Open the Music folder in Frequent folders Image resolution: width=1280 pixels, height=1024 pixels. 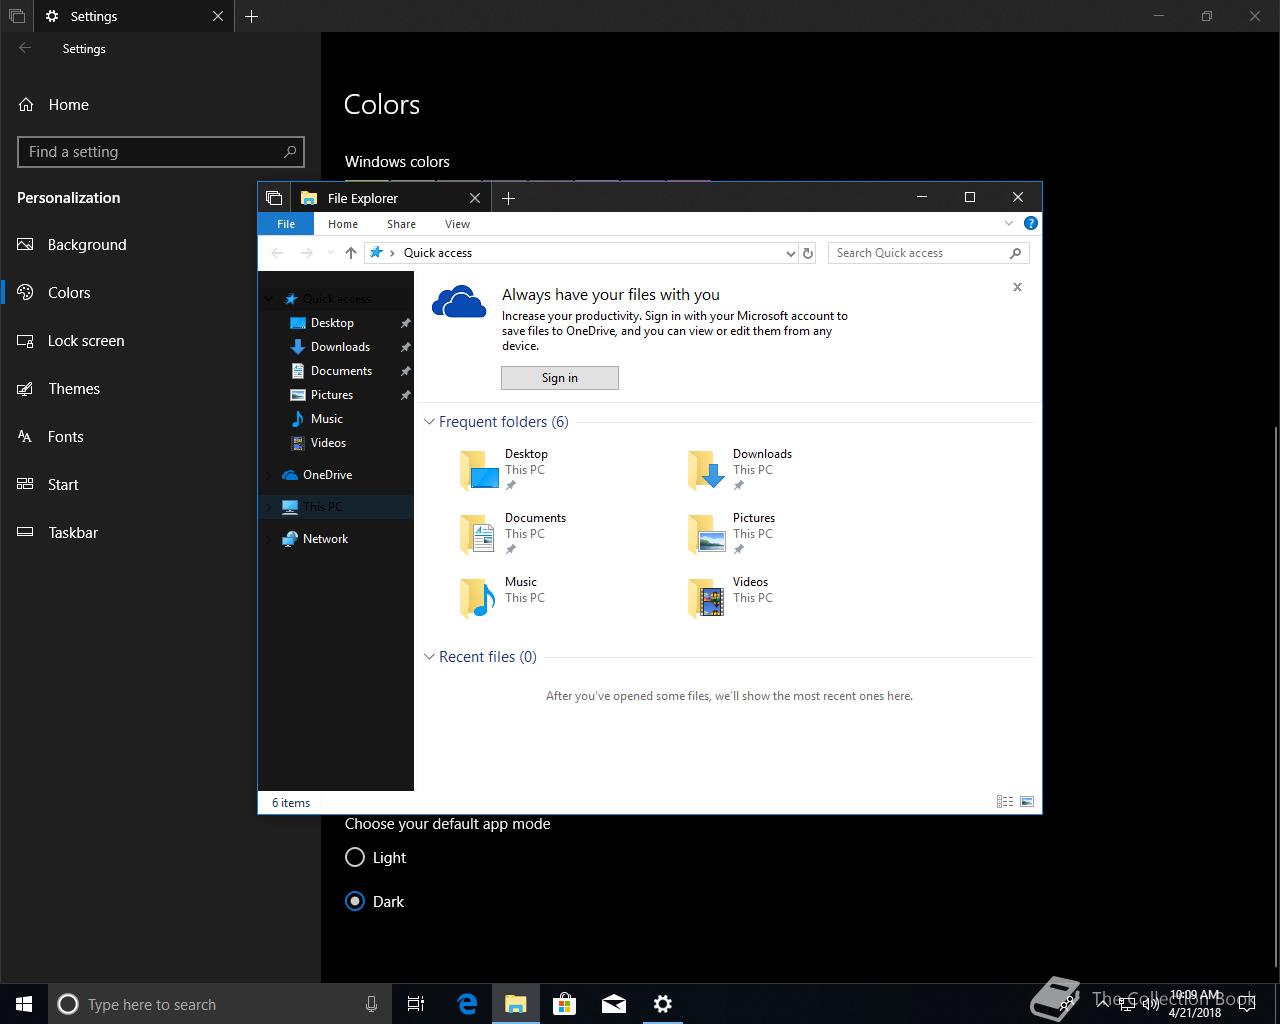point(500,598)
